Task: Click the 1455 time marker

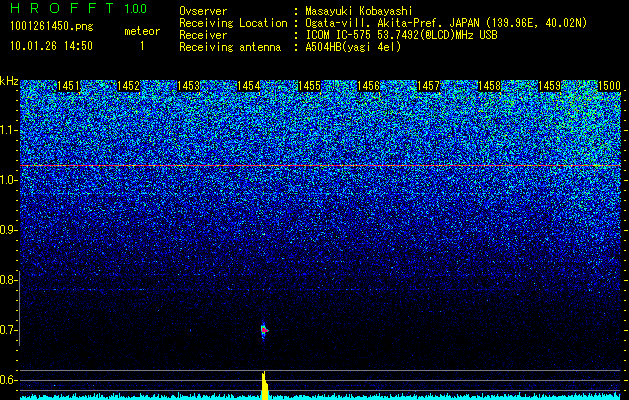Action: [309, 86]
